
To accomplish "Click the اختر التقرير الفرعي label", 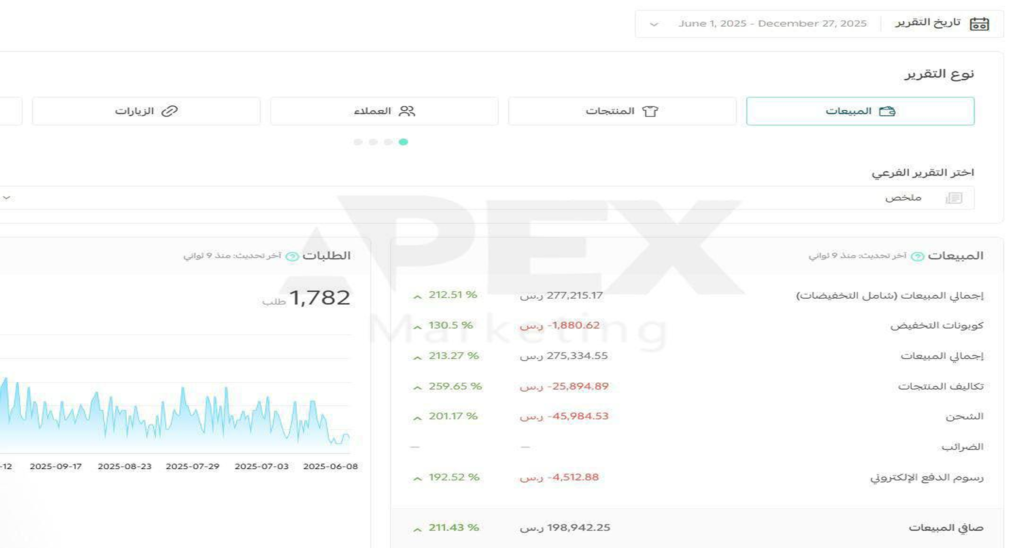I will 923,173.
